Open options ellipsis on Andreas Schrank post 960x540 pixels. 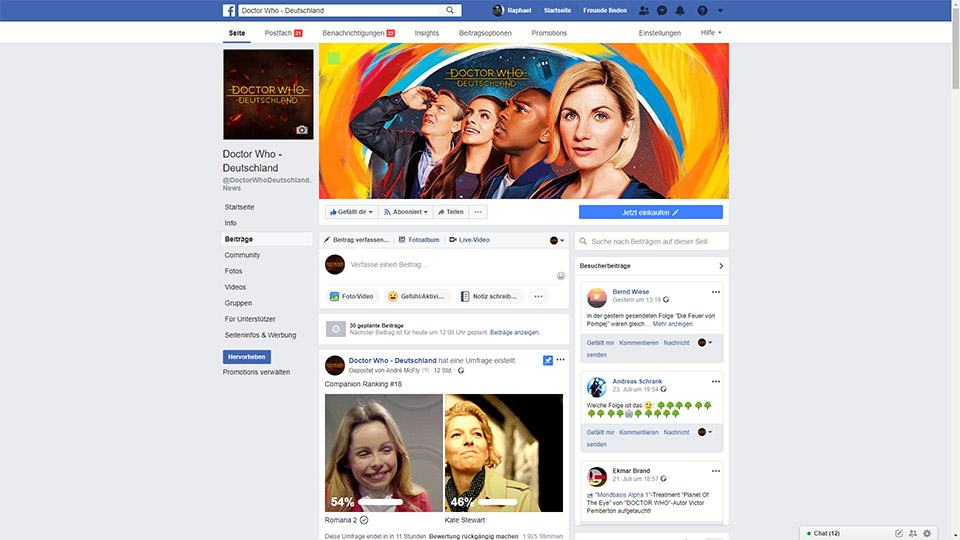click(716, 381)
